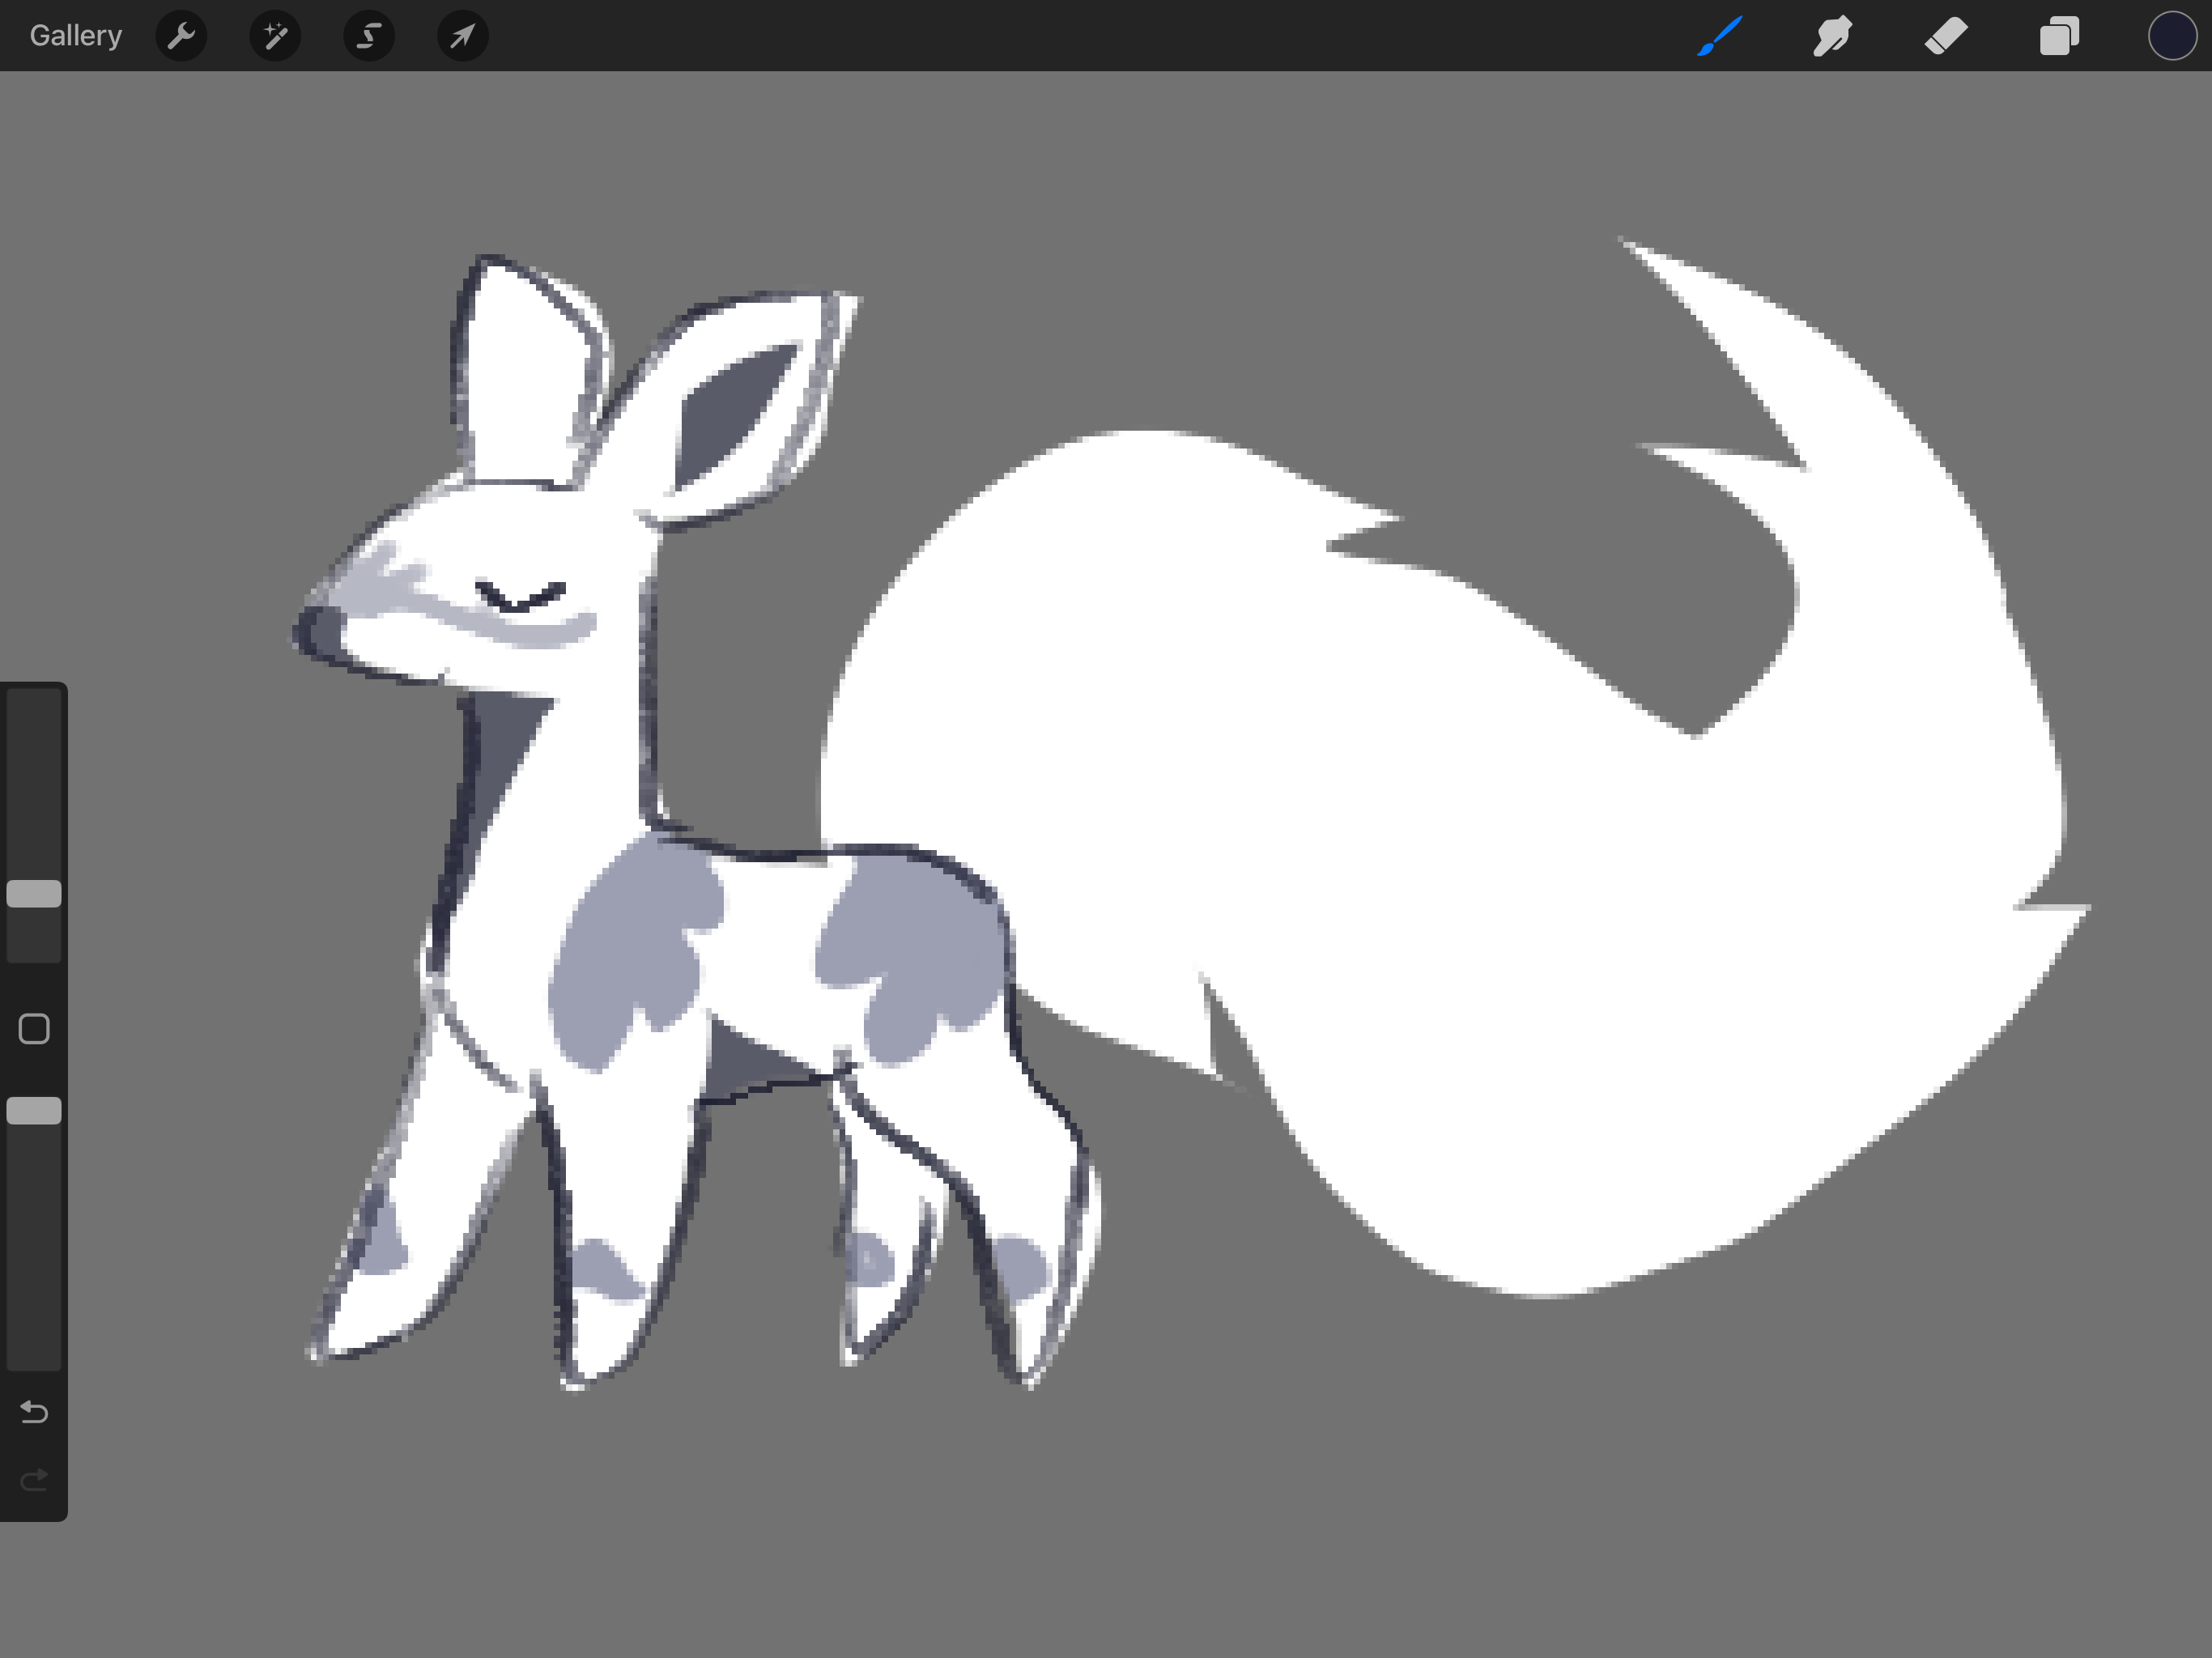Screen dimensions: 2212x1658
Task: Select the Smudge finger tool
Action: [x=1833, y=36]
